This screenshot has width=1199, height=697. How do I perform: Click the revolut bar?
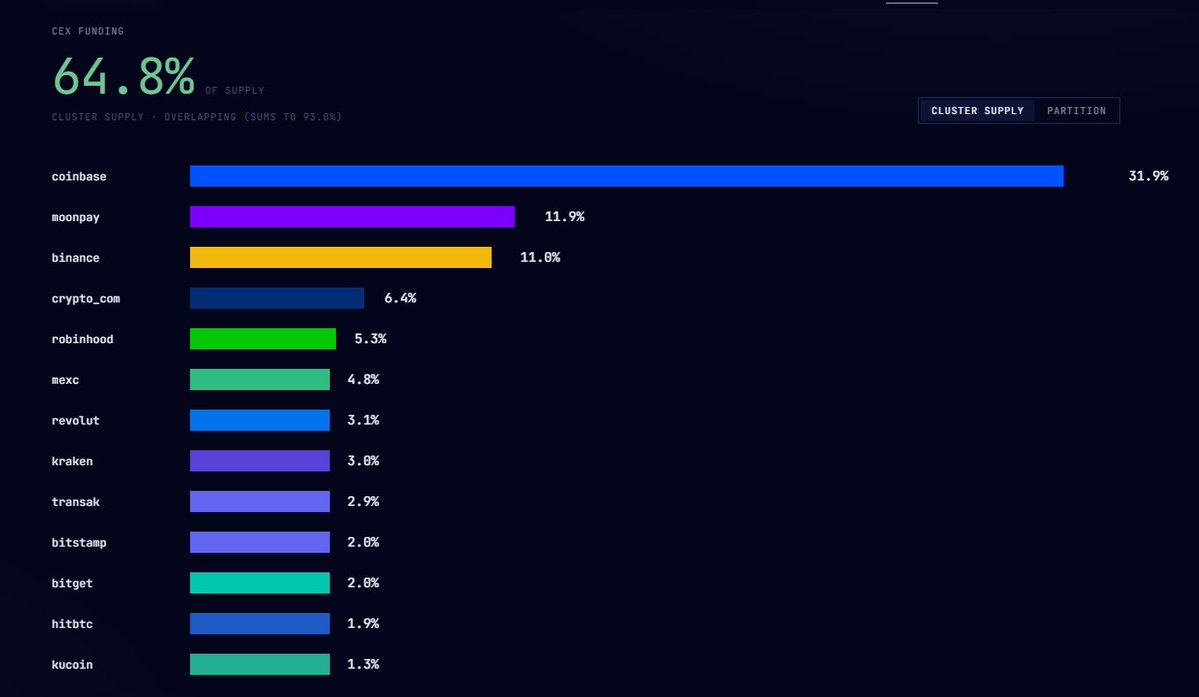tap(259, 420)
